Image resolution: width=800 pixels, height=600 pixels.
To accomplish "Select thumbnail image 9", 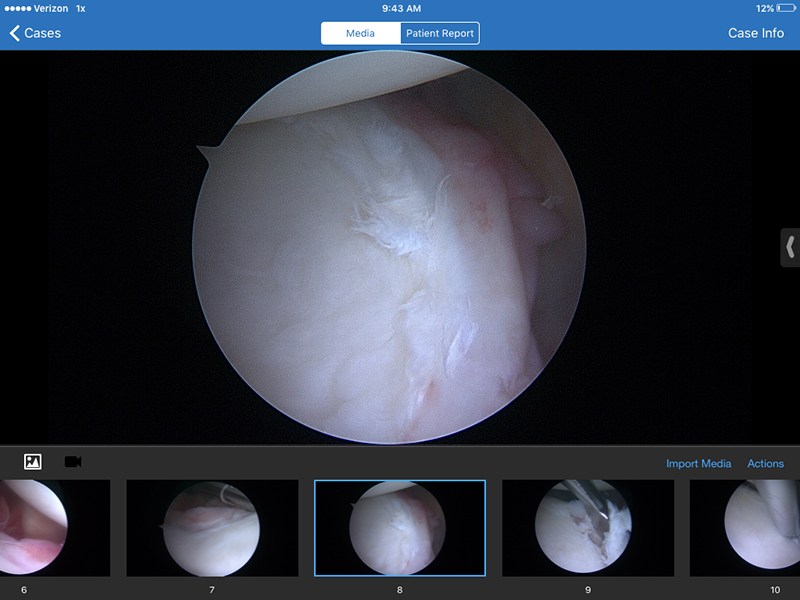I will (588, 528).
